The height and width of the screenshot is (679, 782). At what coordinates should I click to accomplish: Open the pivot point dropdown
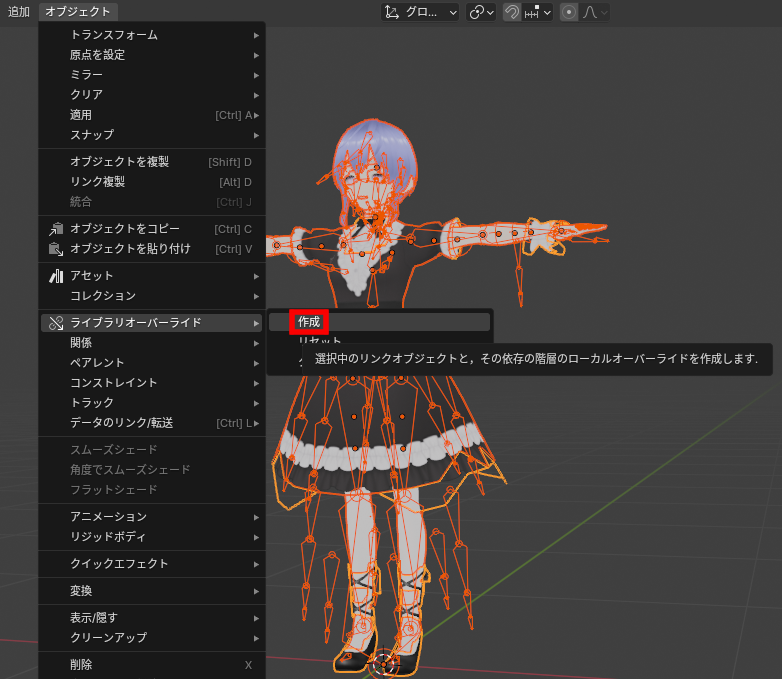481,12
